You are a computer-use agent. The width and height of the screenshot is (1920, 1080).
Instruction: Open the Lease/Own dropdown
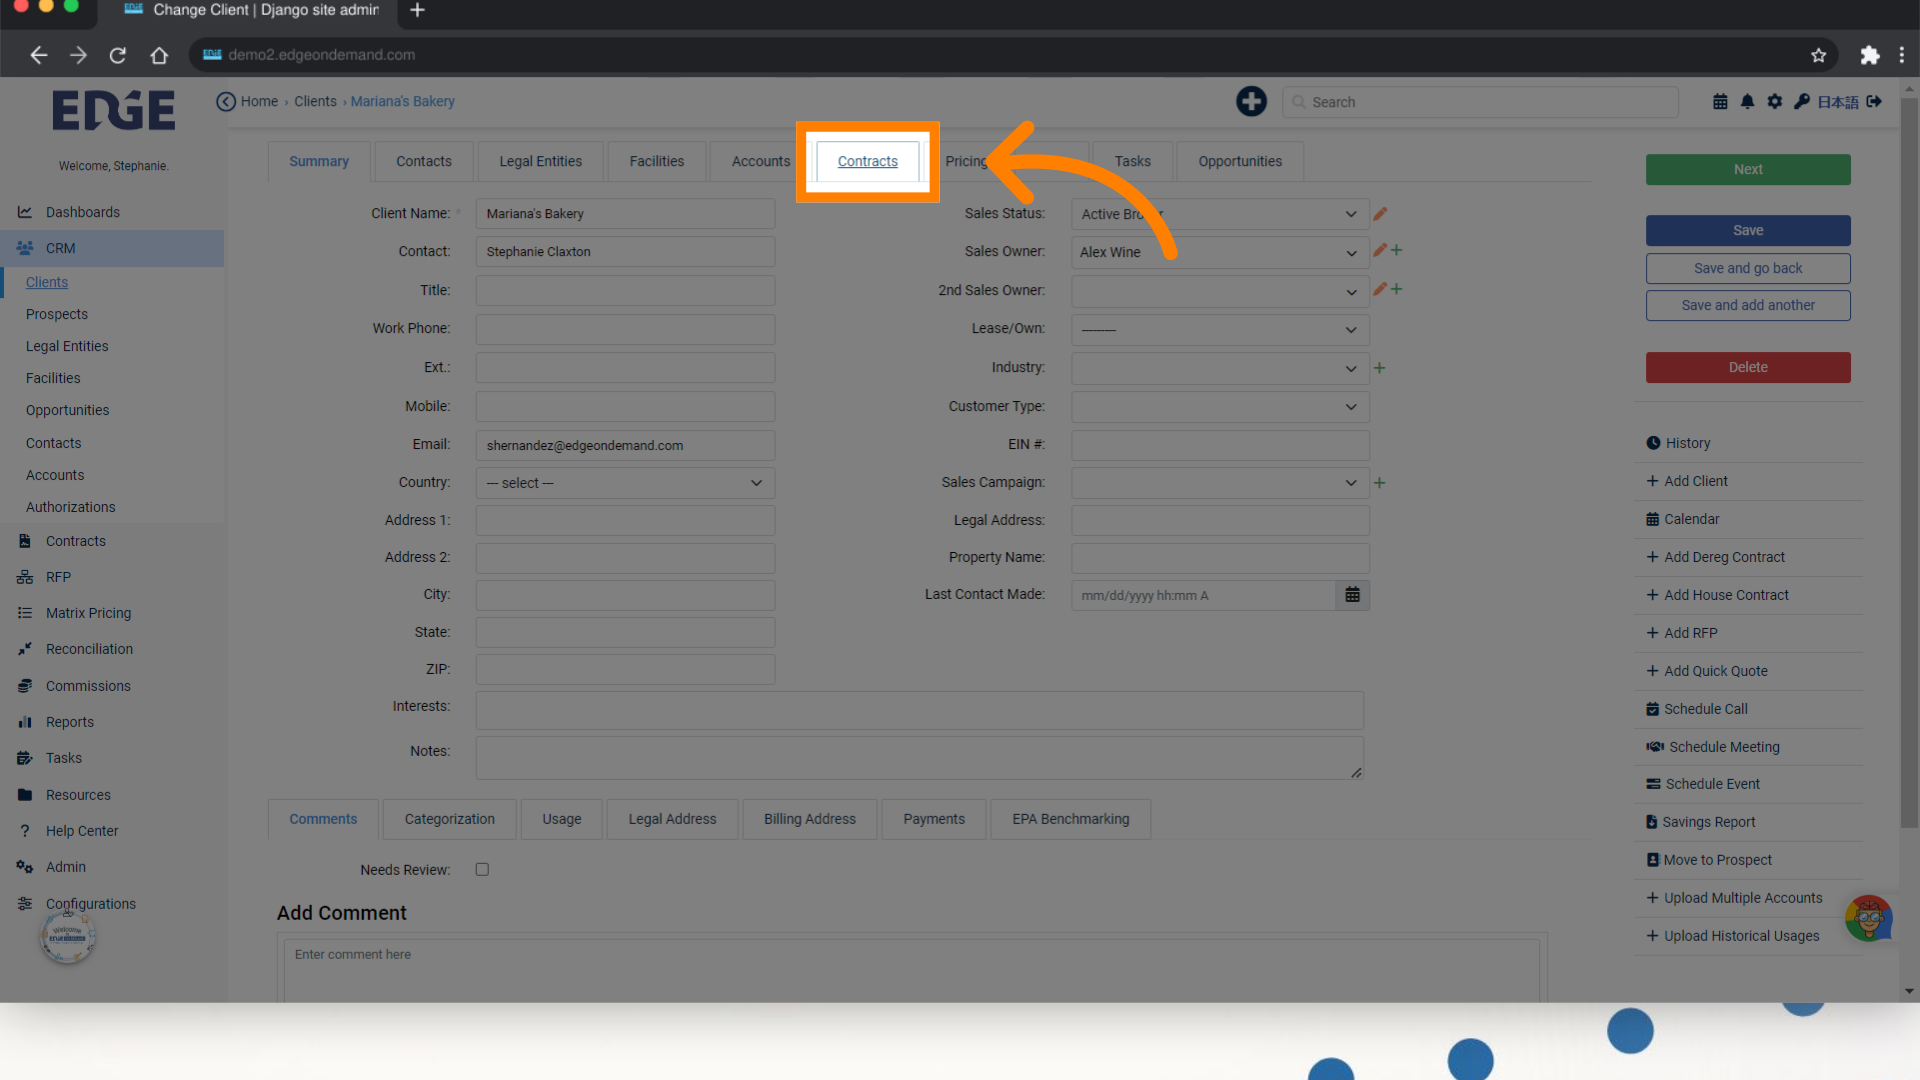[1220, 329]
